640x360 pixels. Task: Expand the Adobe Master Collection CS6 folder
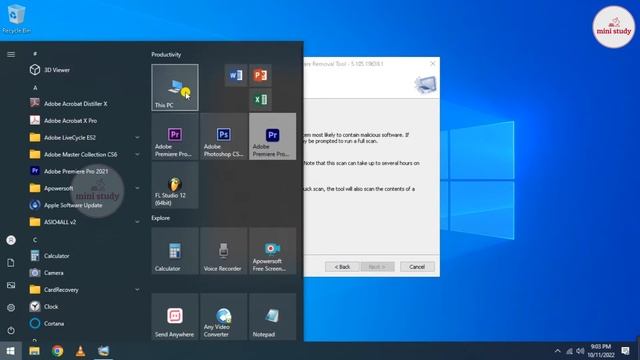[85, 154]
